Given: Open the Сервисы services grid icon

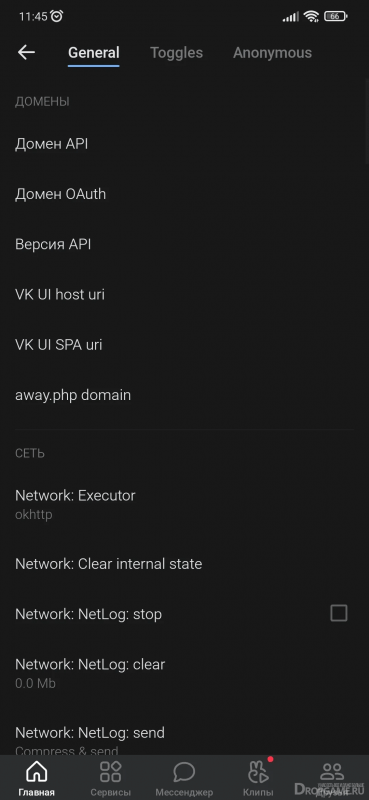Looking at the screenshot, I should click(110, 771).
